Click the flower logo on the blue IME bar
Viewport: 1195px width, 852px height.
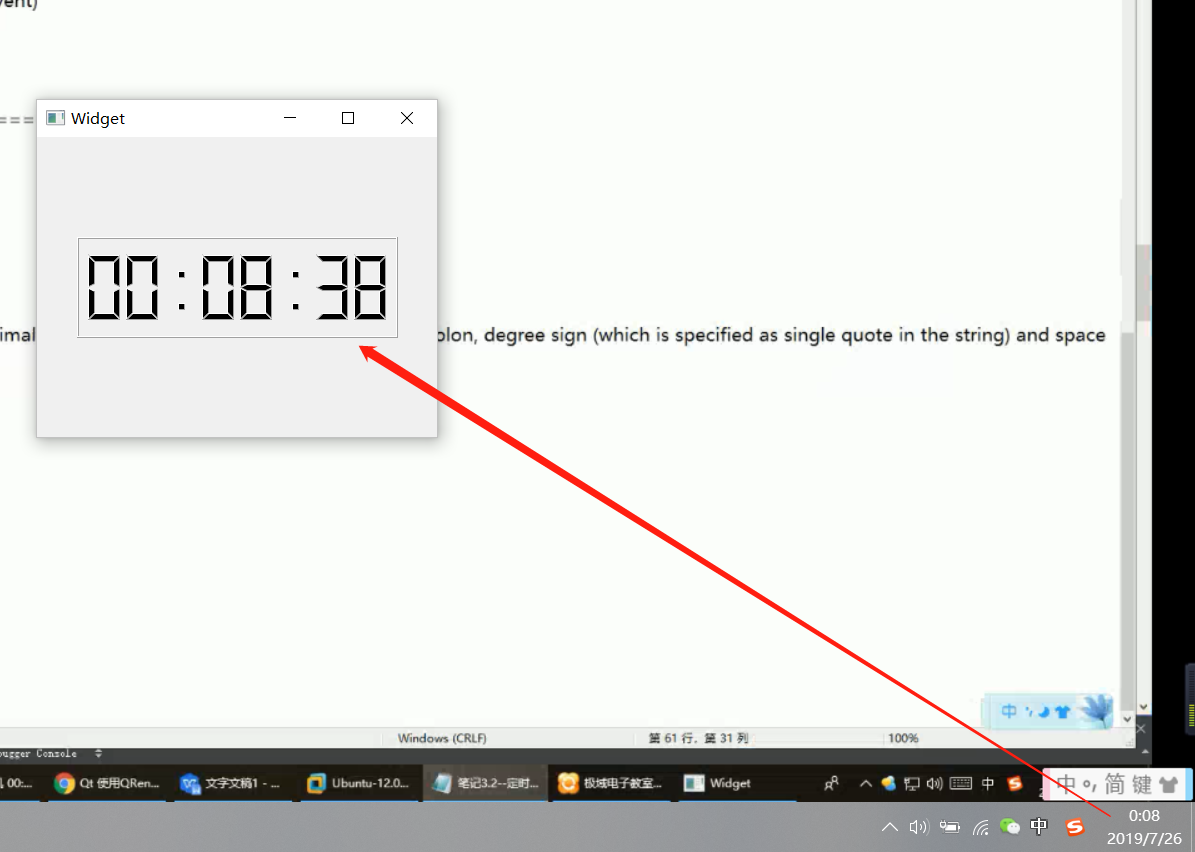point(1096,710)
